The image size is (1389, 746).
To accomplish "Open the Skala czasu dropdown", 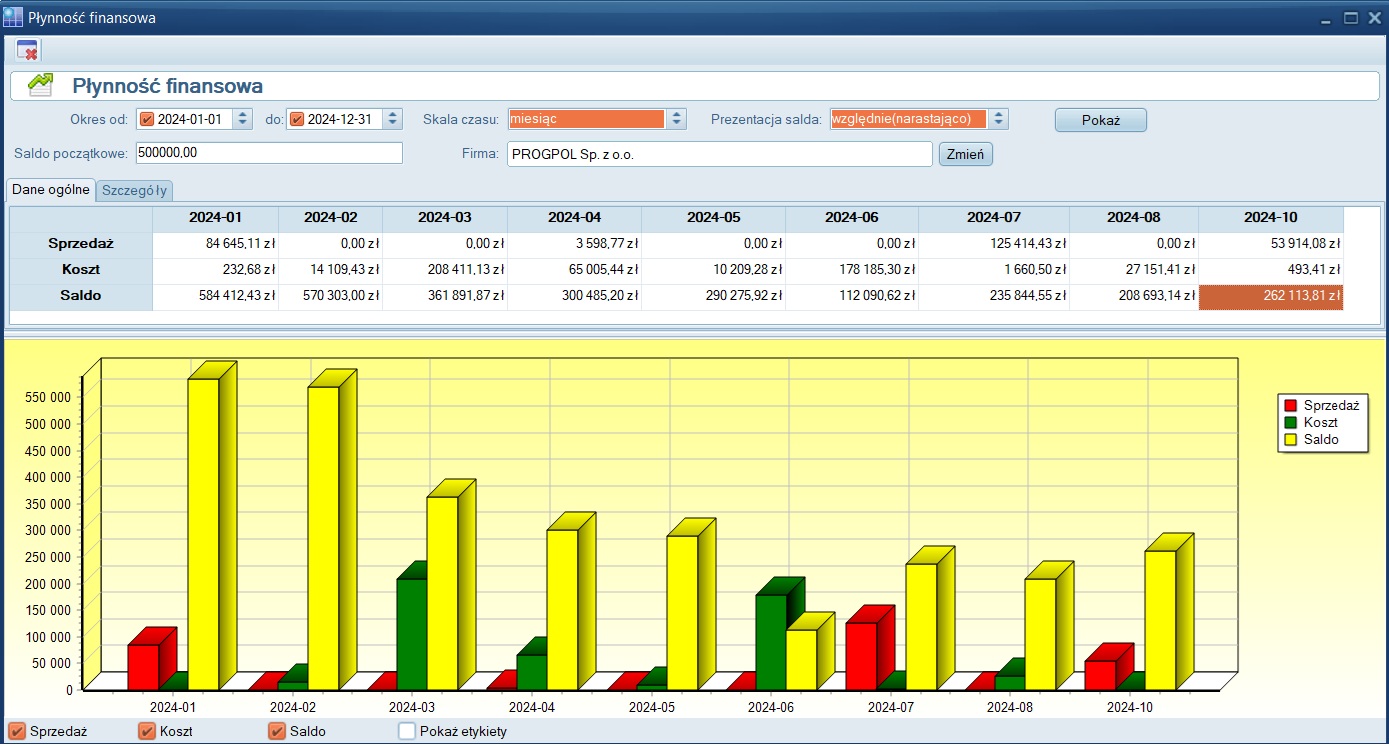I will tap(677, 119).
